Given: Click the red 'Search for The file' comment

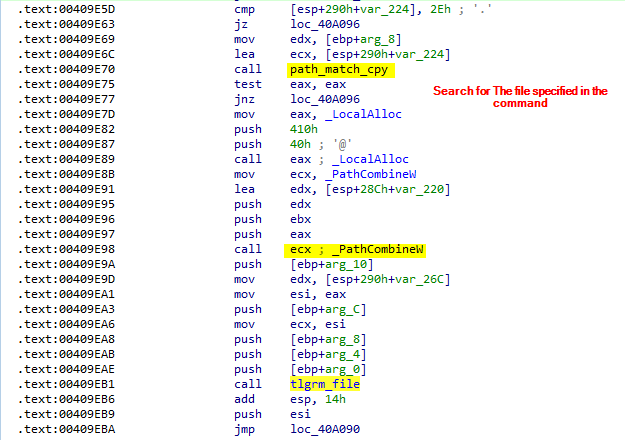Looking at the screenshot, I should pyautogui.click(x=519, y=97).
